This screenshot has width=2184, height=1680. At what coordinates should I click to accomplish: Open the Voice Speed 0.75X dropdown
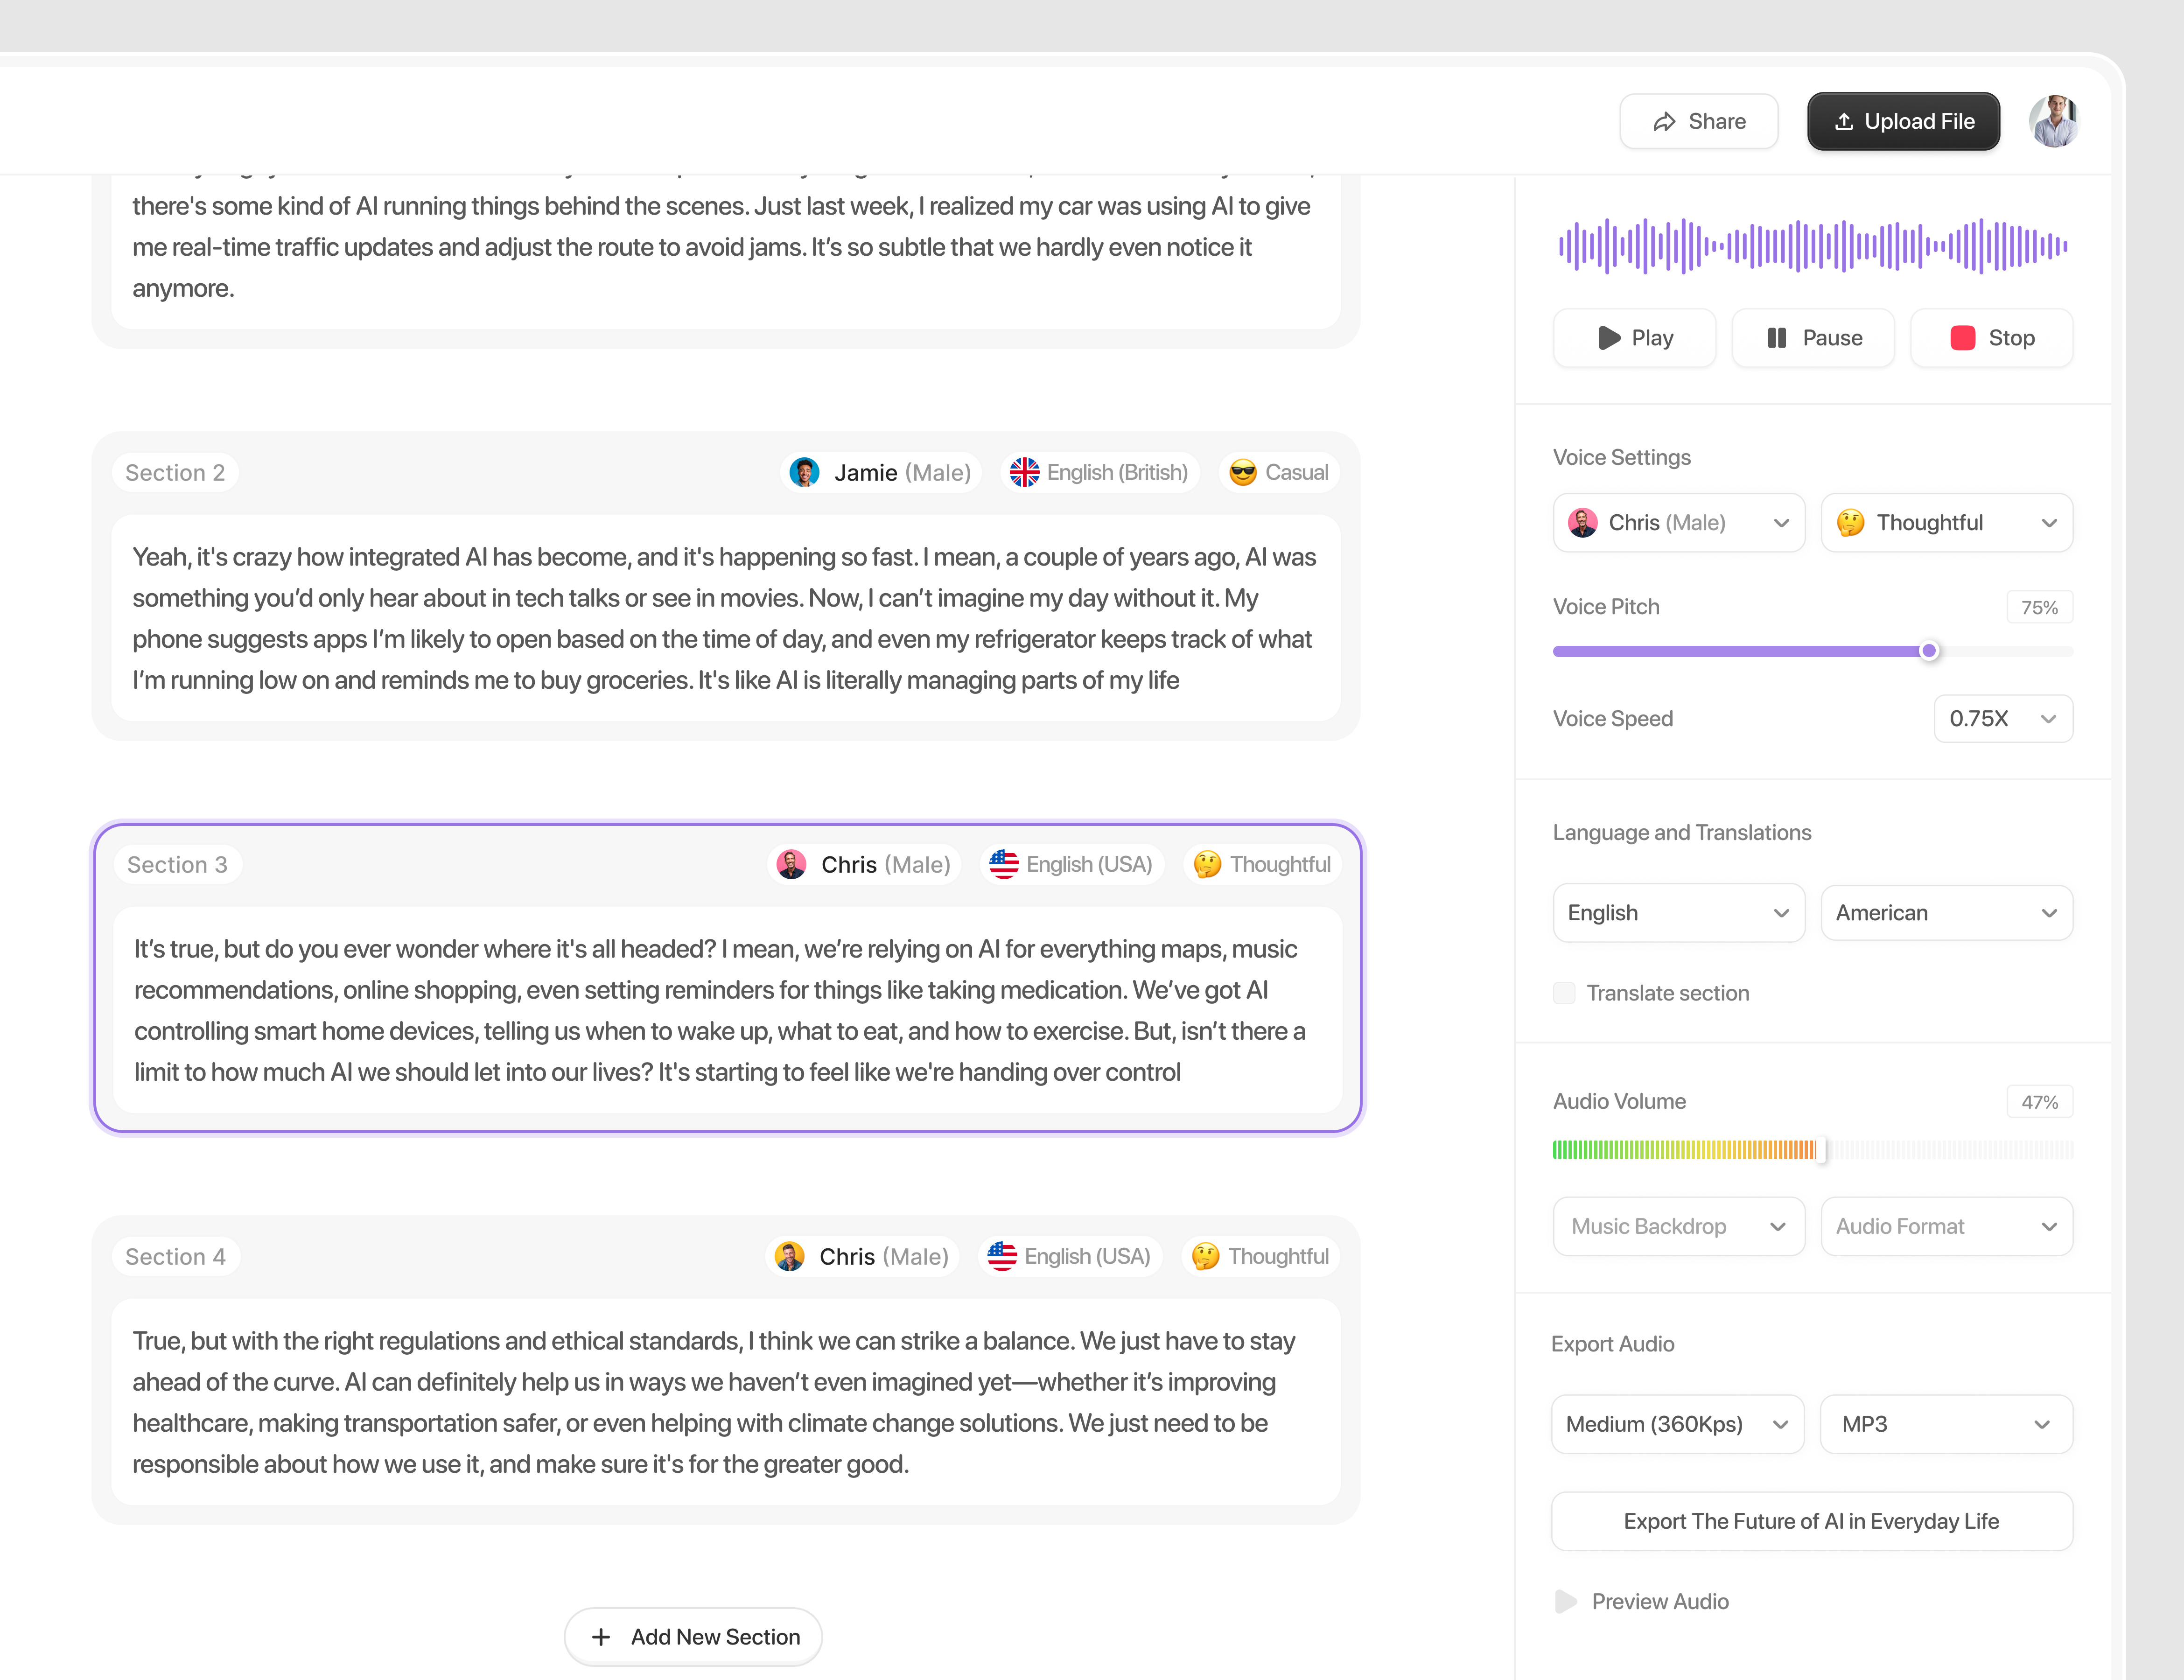point(2003,719)
